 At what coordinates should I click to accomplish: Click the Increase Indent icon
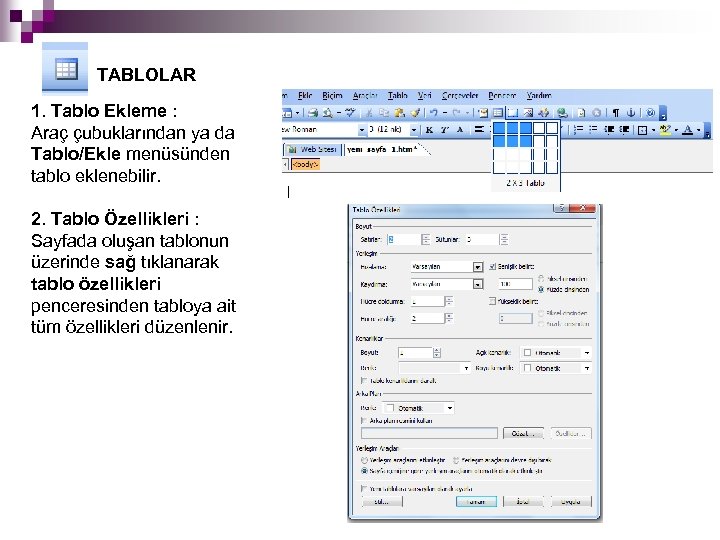click(x=624, y=130)
